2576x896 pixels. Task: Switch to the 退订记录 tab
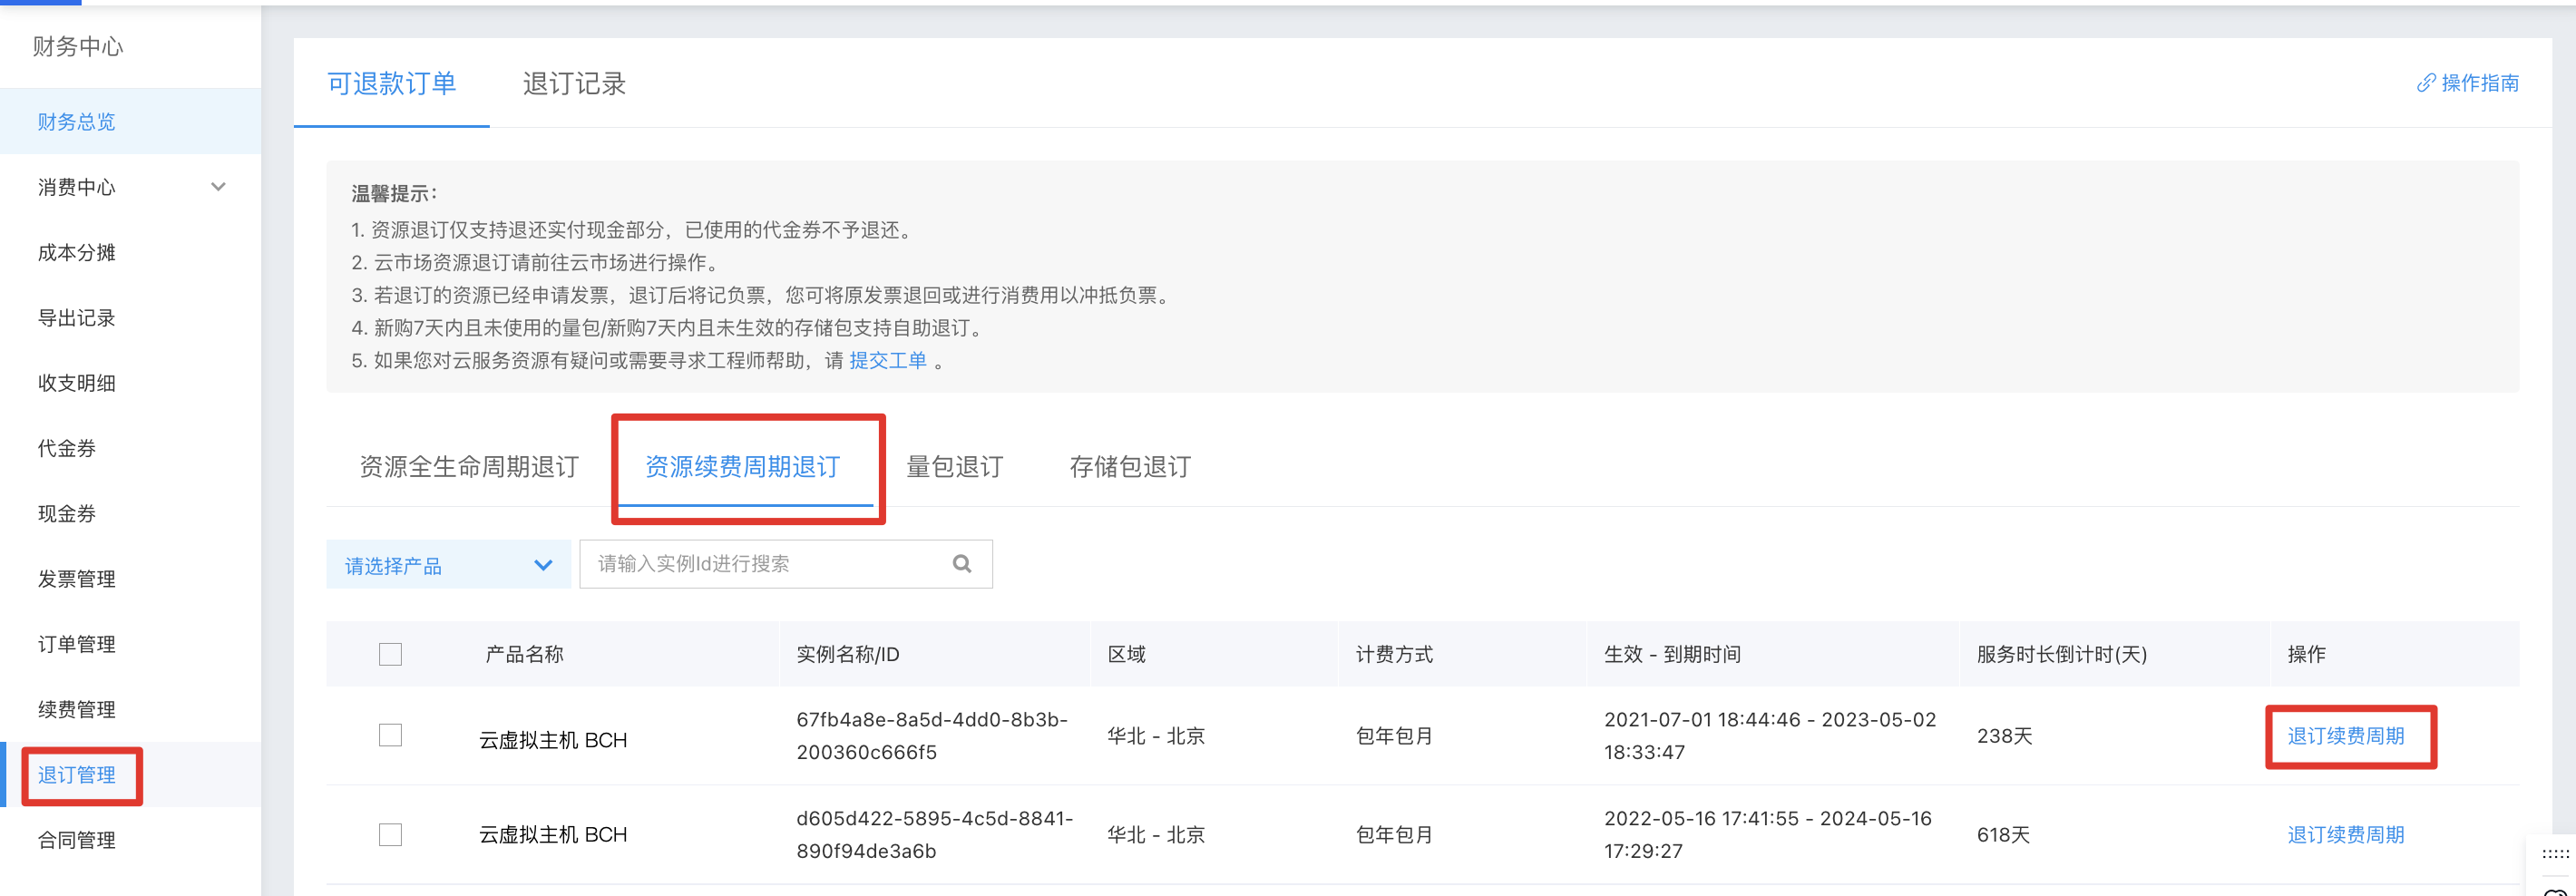(x=574, y=84)
